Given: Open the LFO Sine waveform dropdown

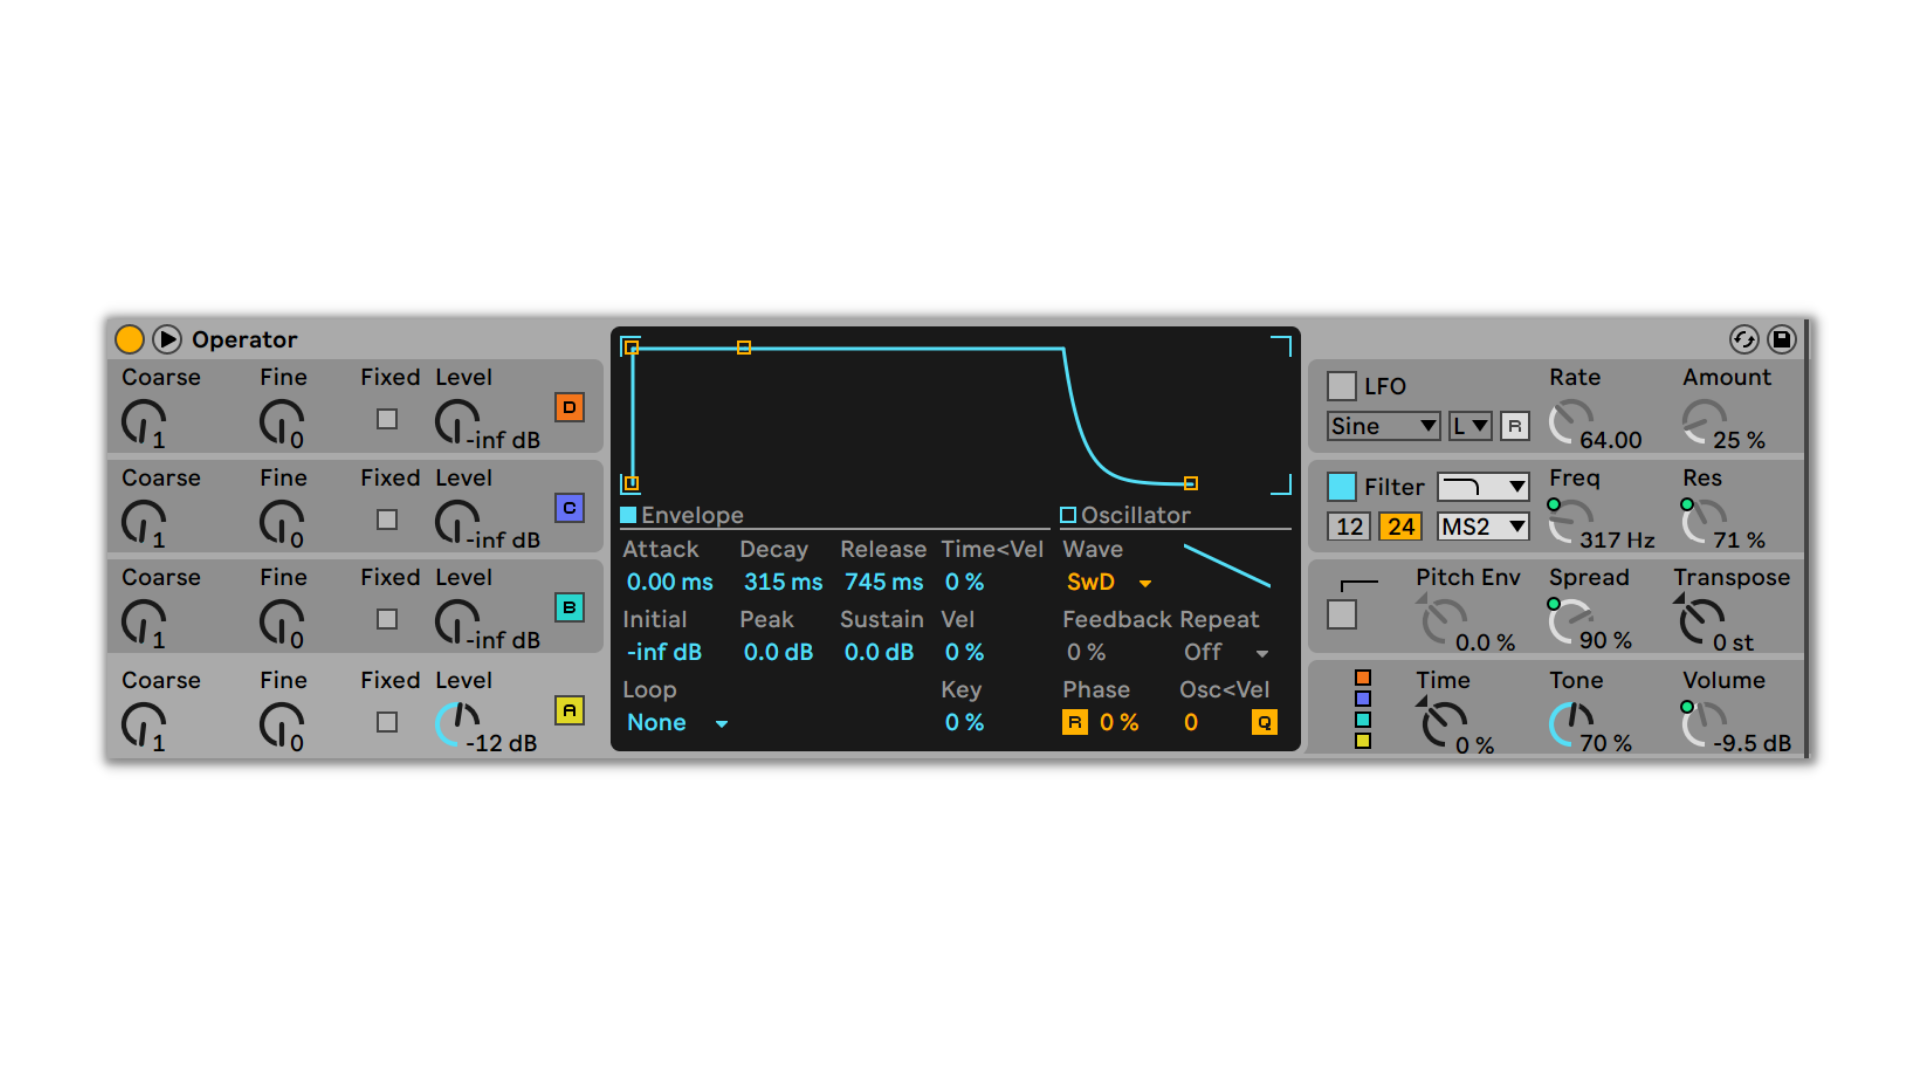Looking at the screenshot, I should point(1383,426).
